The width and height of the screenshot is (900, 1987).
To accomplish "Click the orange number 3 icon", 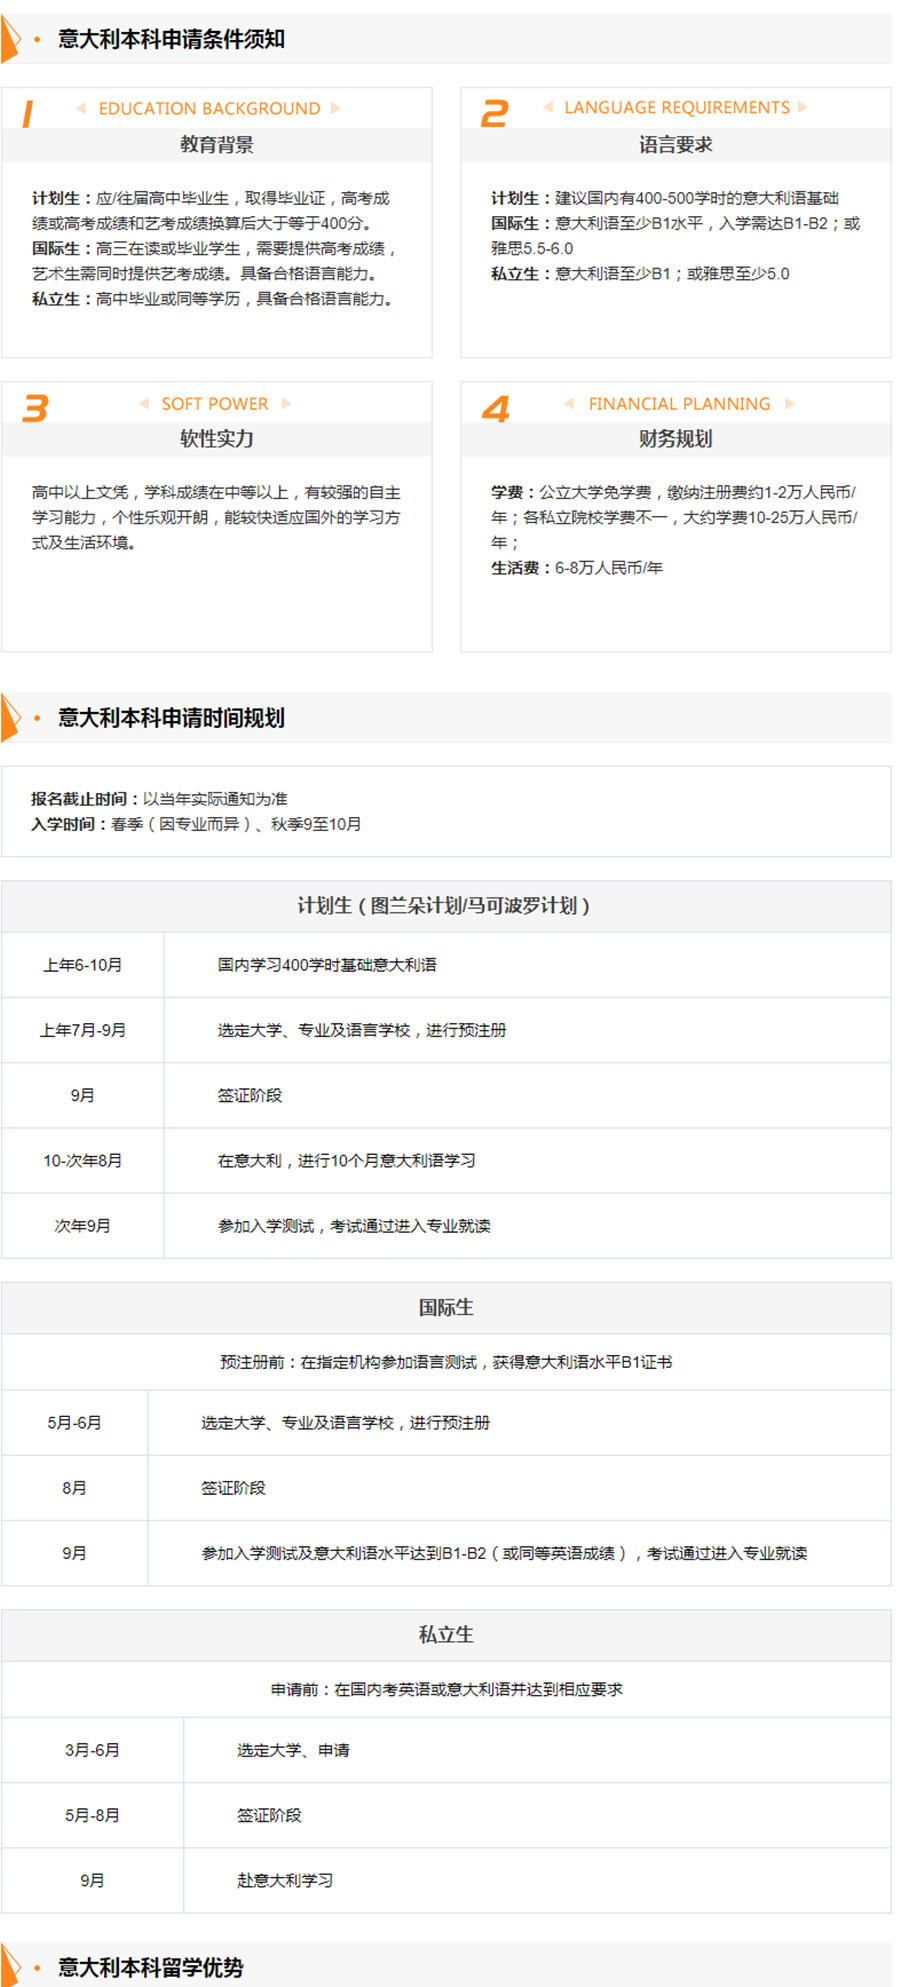I will point(35,408).
